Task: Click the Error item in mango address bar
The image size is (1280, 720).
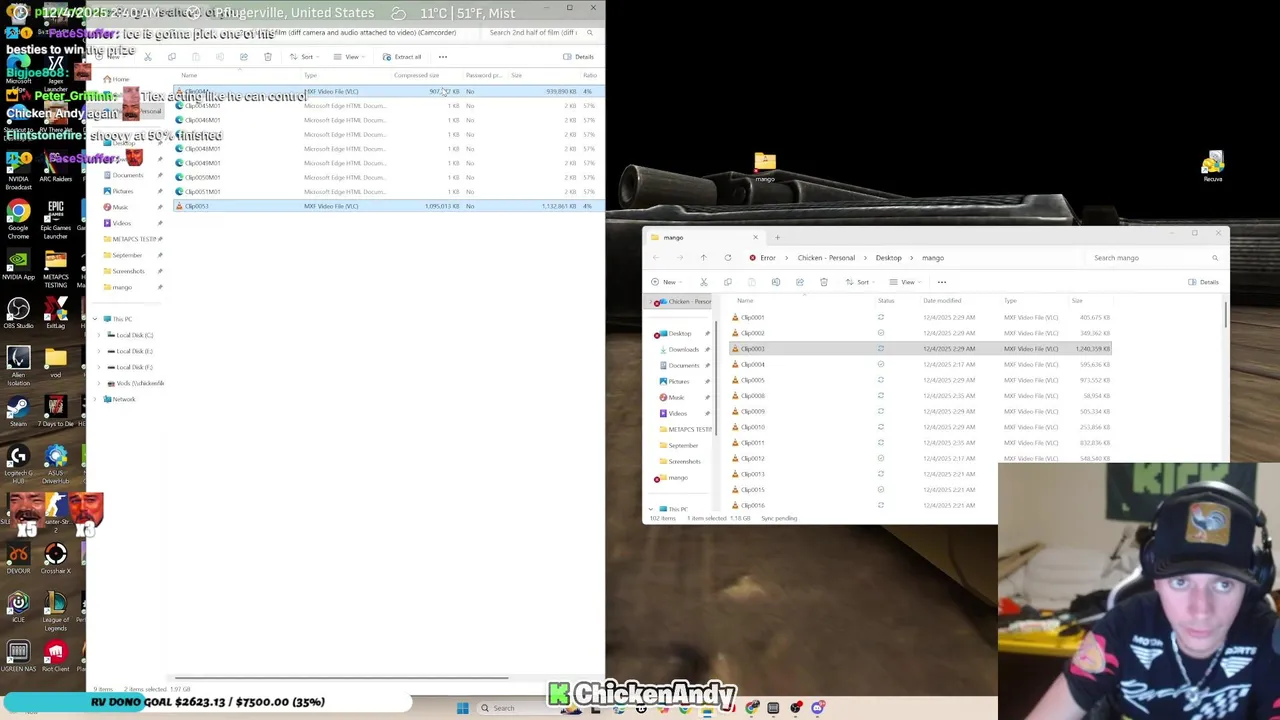Action: click(x=762, y=258)
